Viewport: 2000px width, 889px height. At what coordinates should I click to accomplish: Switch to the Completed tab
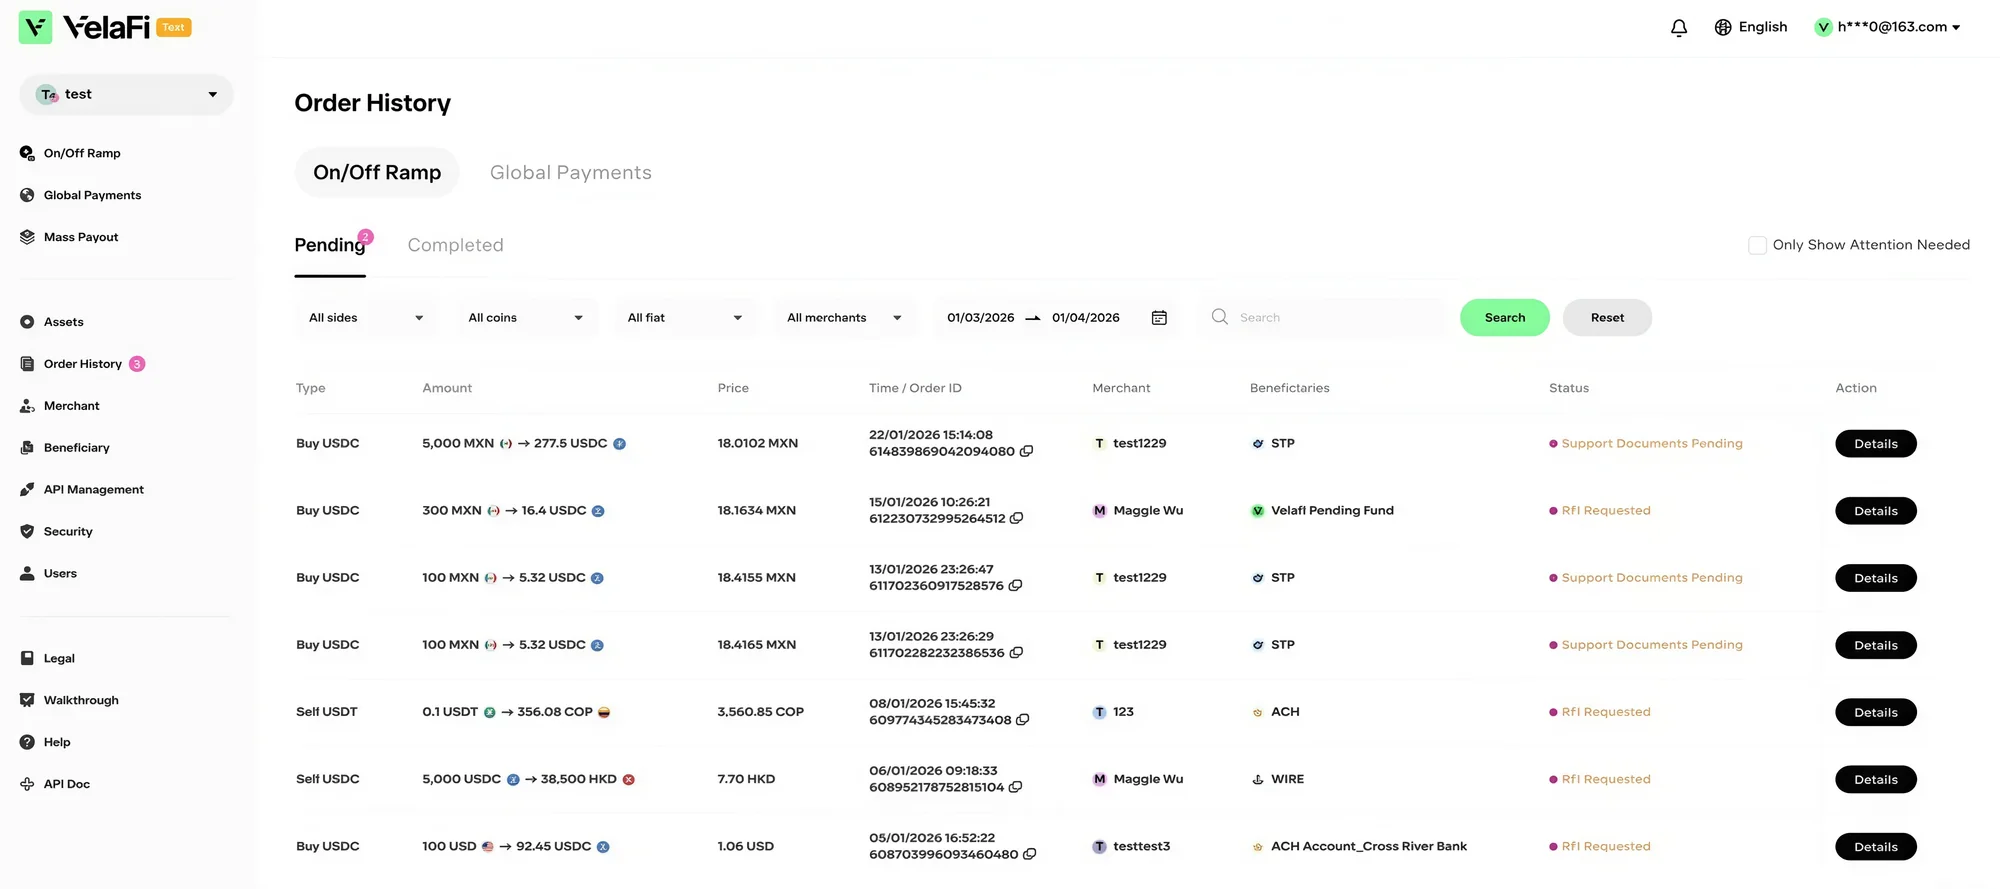pyautogui.click(x=455, y=245)
